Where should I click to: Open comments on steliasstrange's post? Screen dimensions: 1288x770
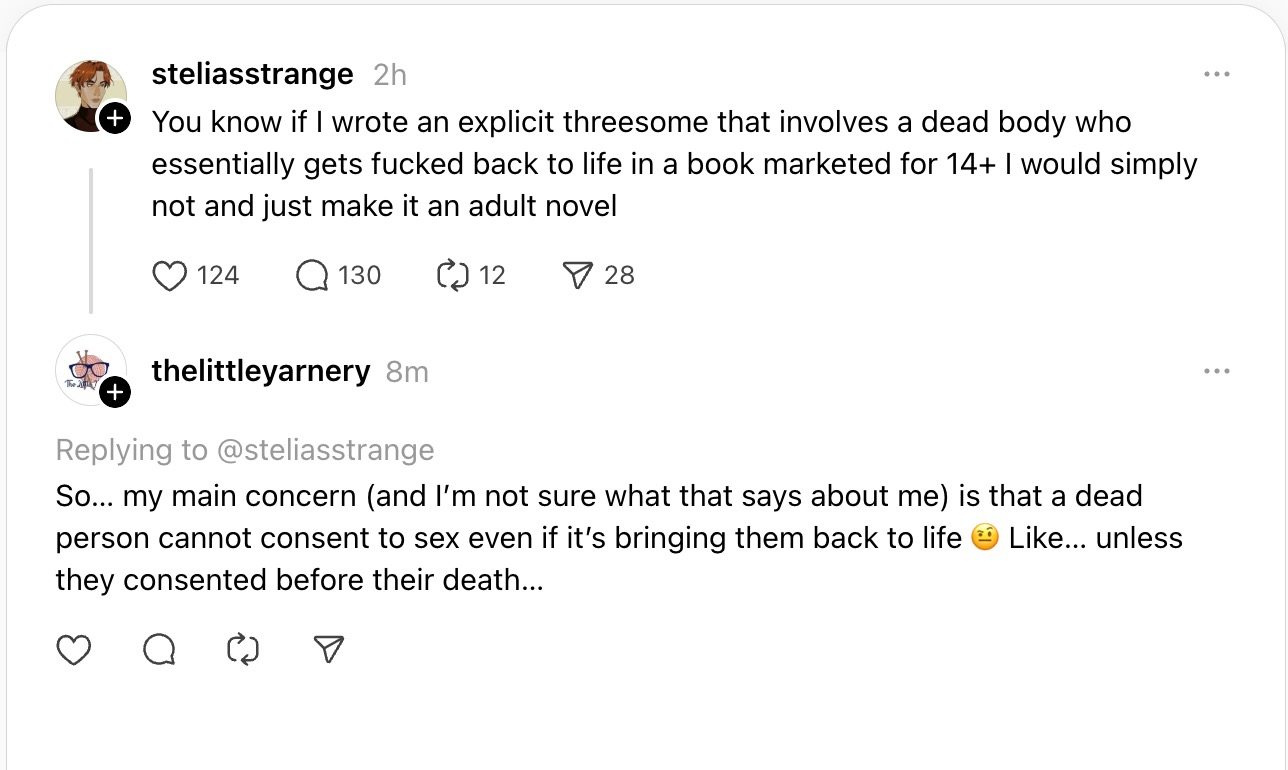click(313, 275)
